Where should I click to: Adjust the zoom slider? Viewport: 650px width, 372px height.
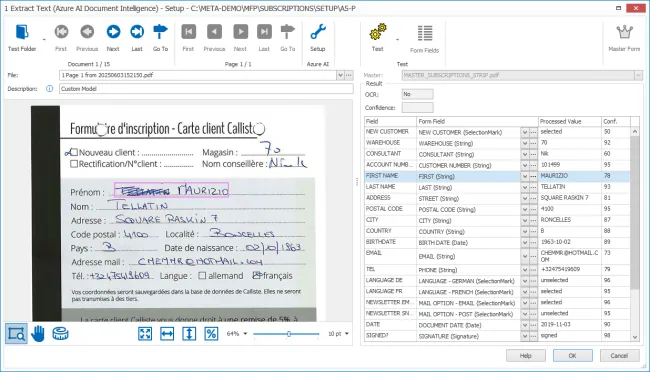289,333
